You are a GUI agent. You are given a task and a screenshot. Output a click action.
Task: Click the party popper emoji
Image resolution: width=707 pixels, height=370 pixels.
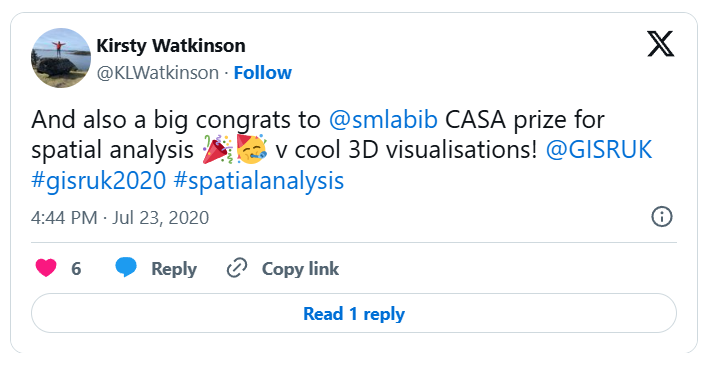click(217, 149)
